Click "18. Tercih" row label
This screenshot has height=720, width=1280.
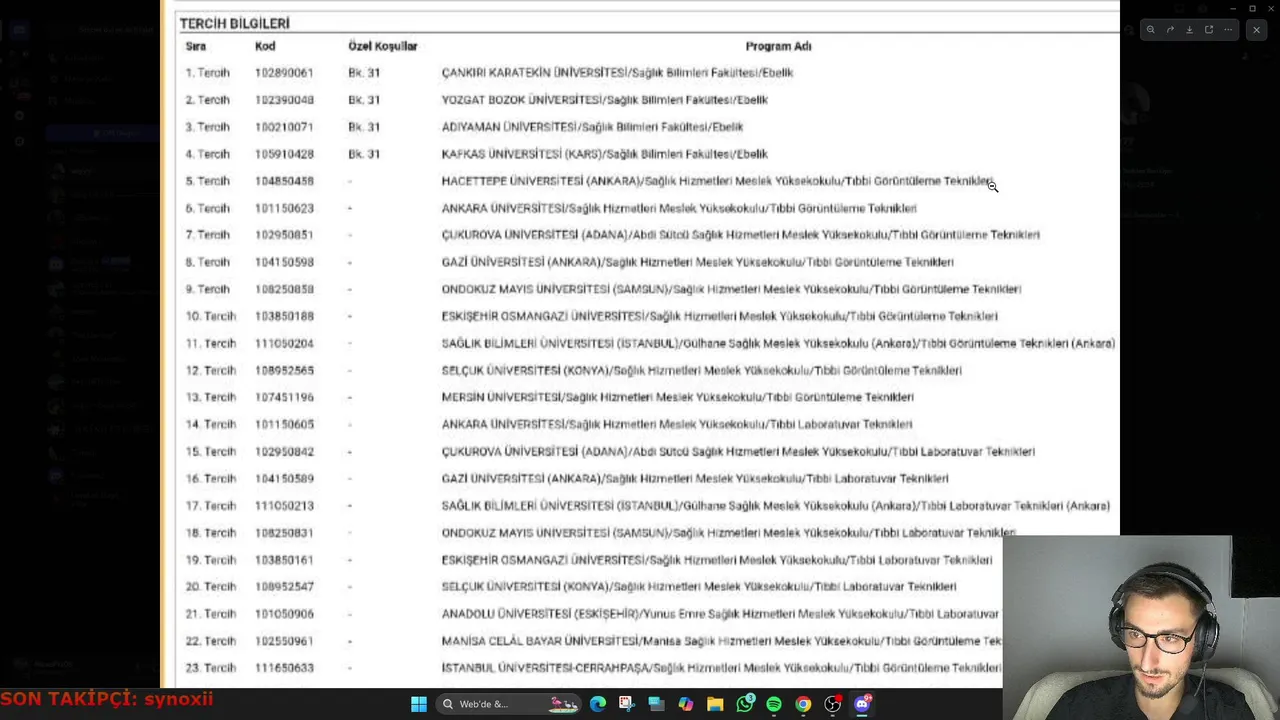click(210, 533)
